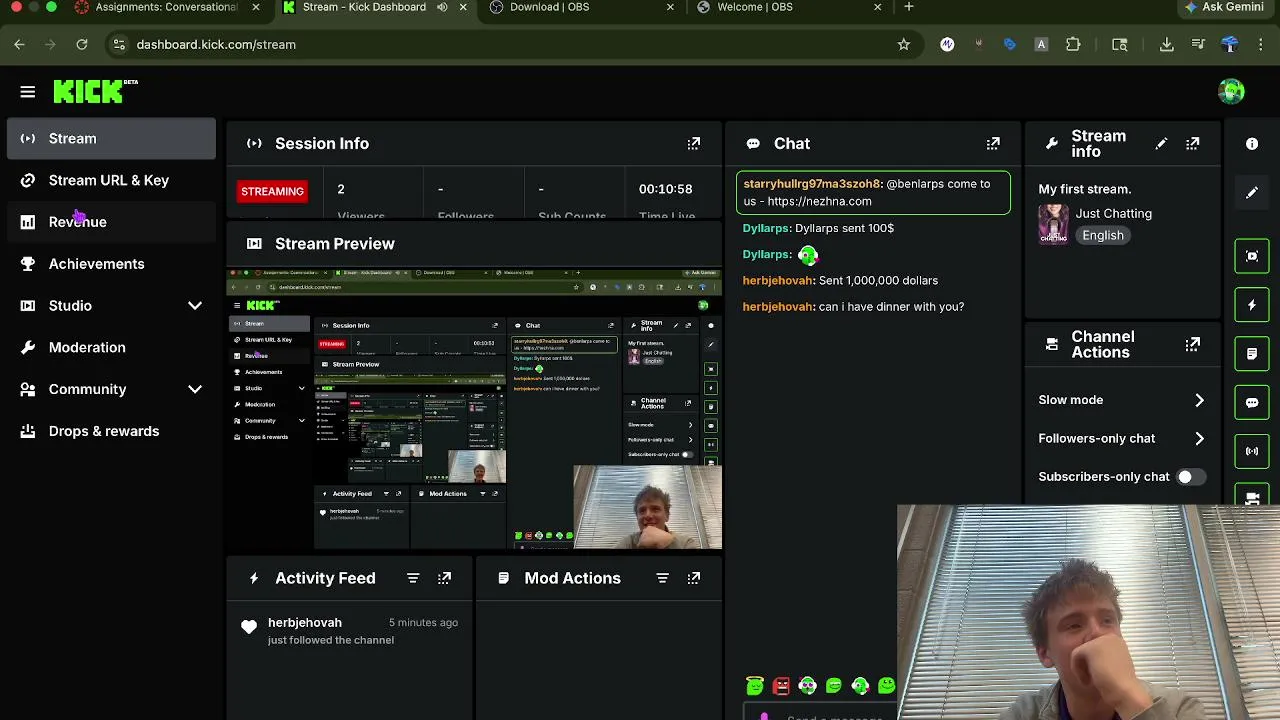This screenshot has width=1280, height=720.
Task: Open Mod Actions filter options
Action: click(662, 578)
